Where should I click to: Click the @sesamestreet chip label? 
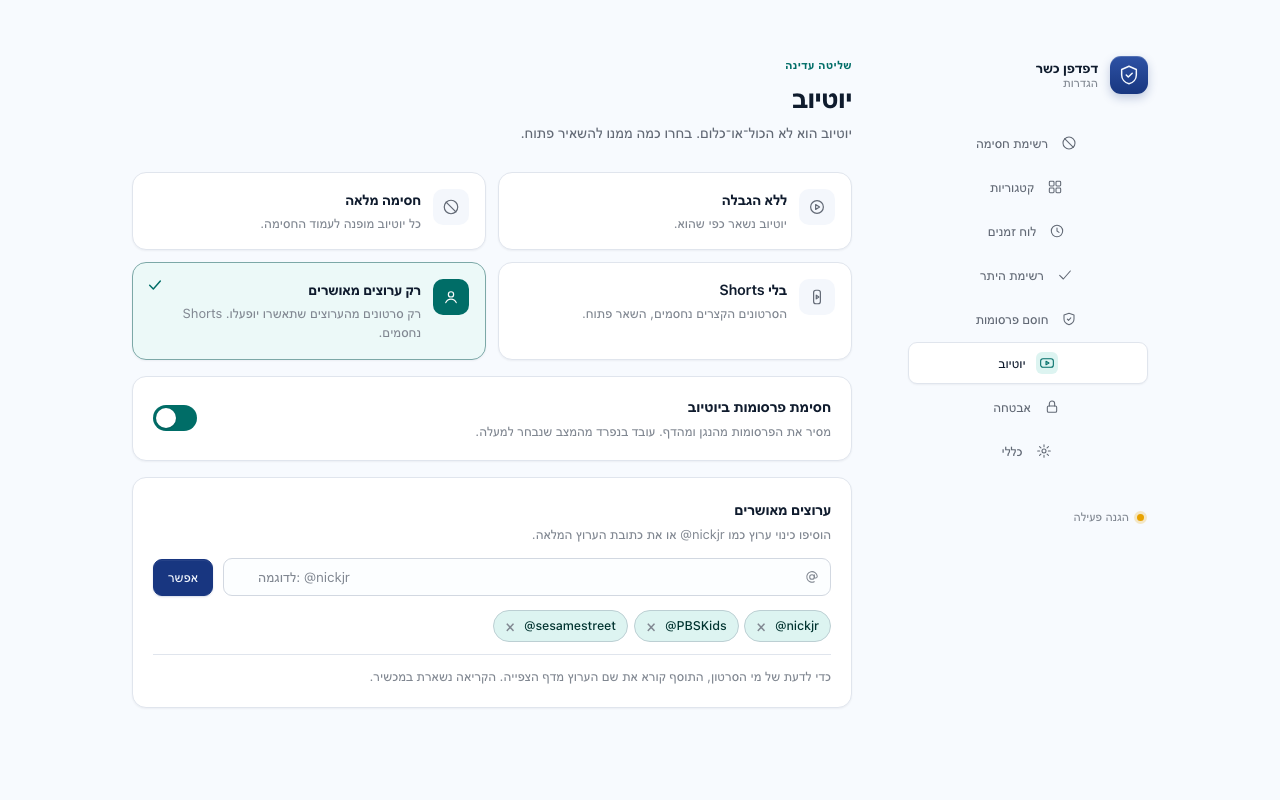570,626
